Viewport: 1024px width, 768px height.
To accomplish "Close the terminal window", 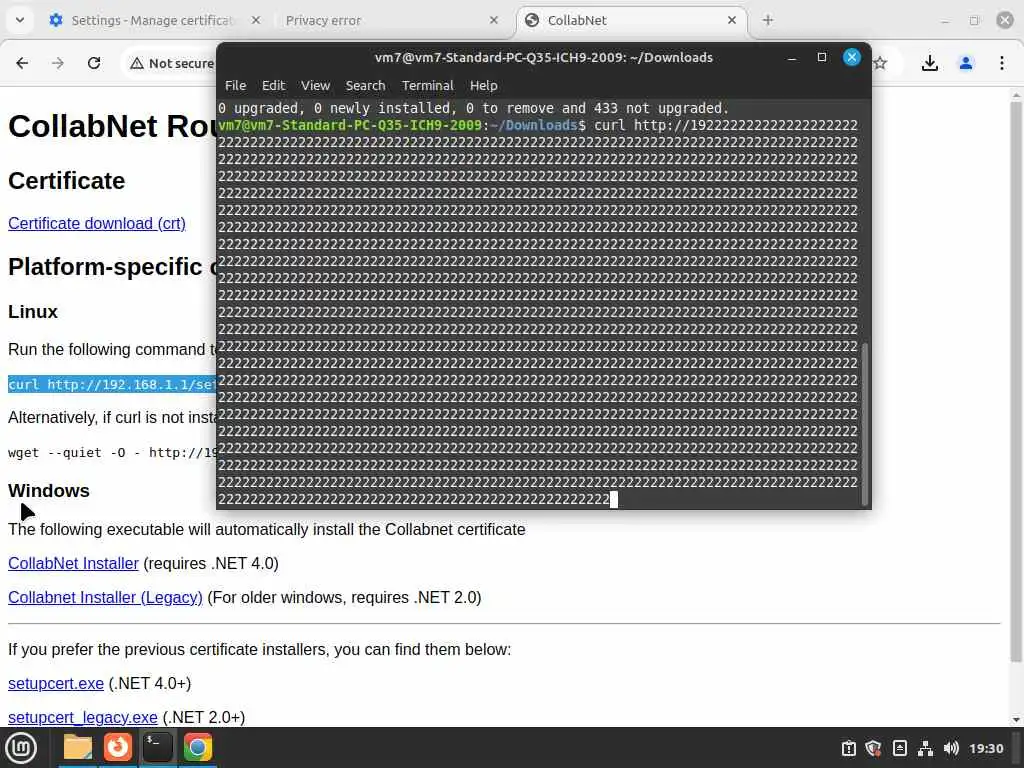I will (x=852, y=57).
